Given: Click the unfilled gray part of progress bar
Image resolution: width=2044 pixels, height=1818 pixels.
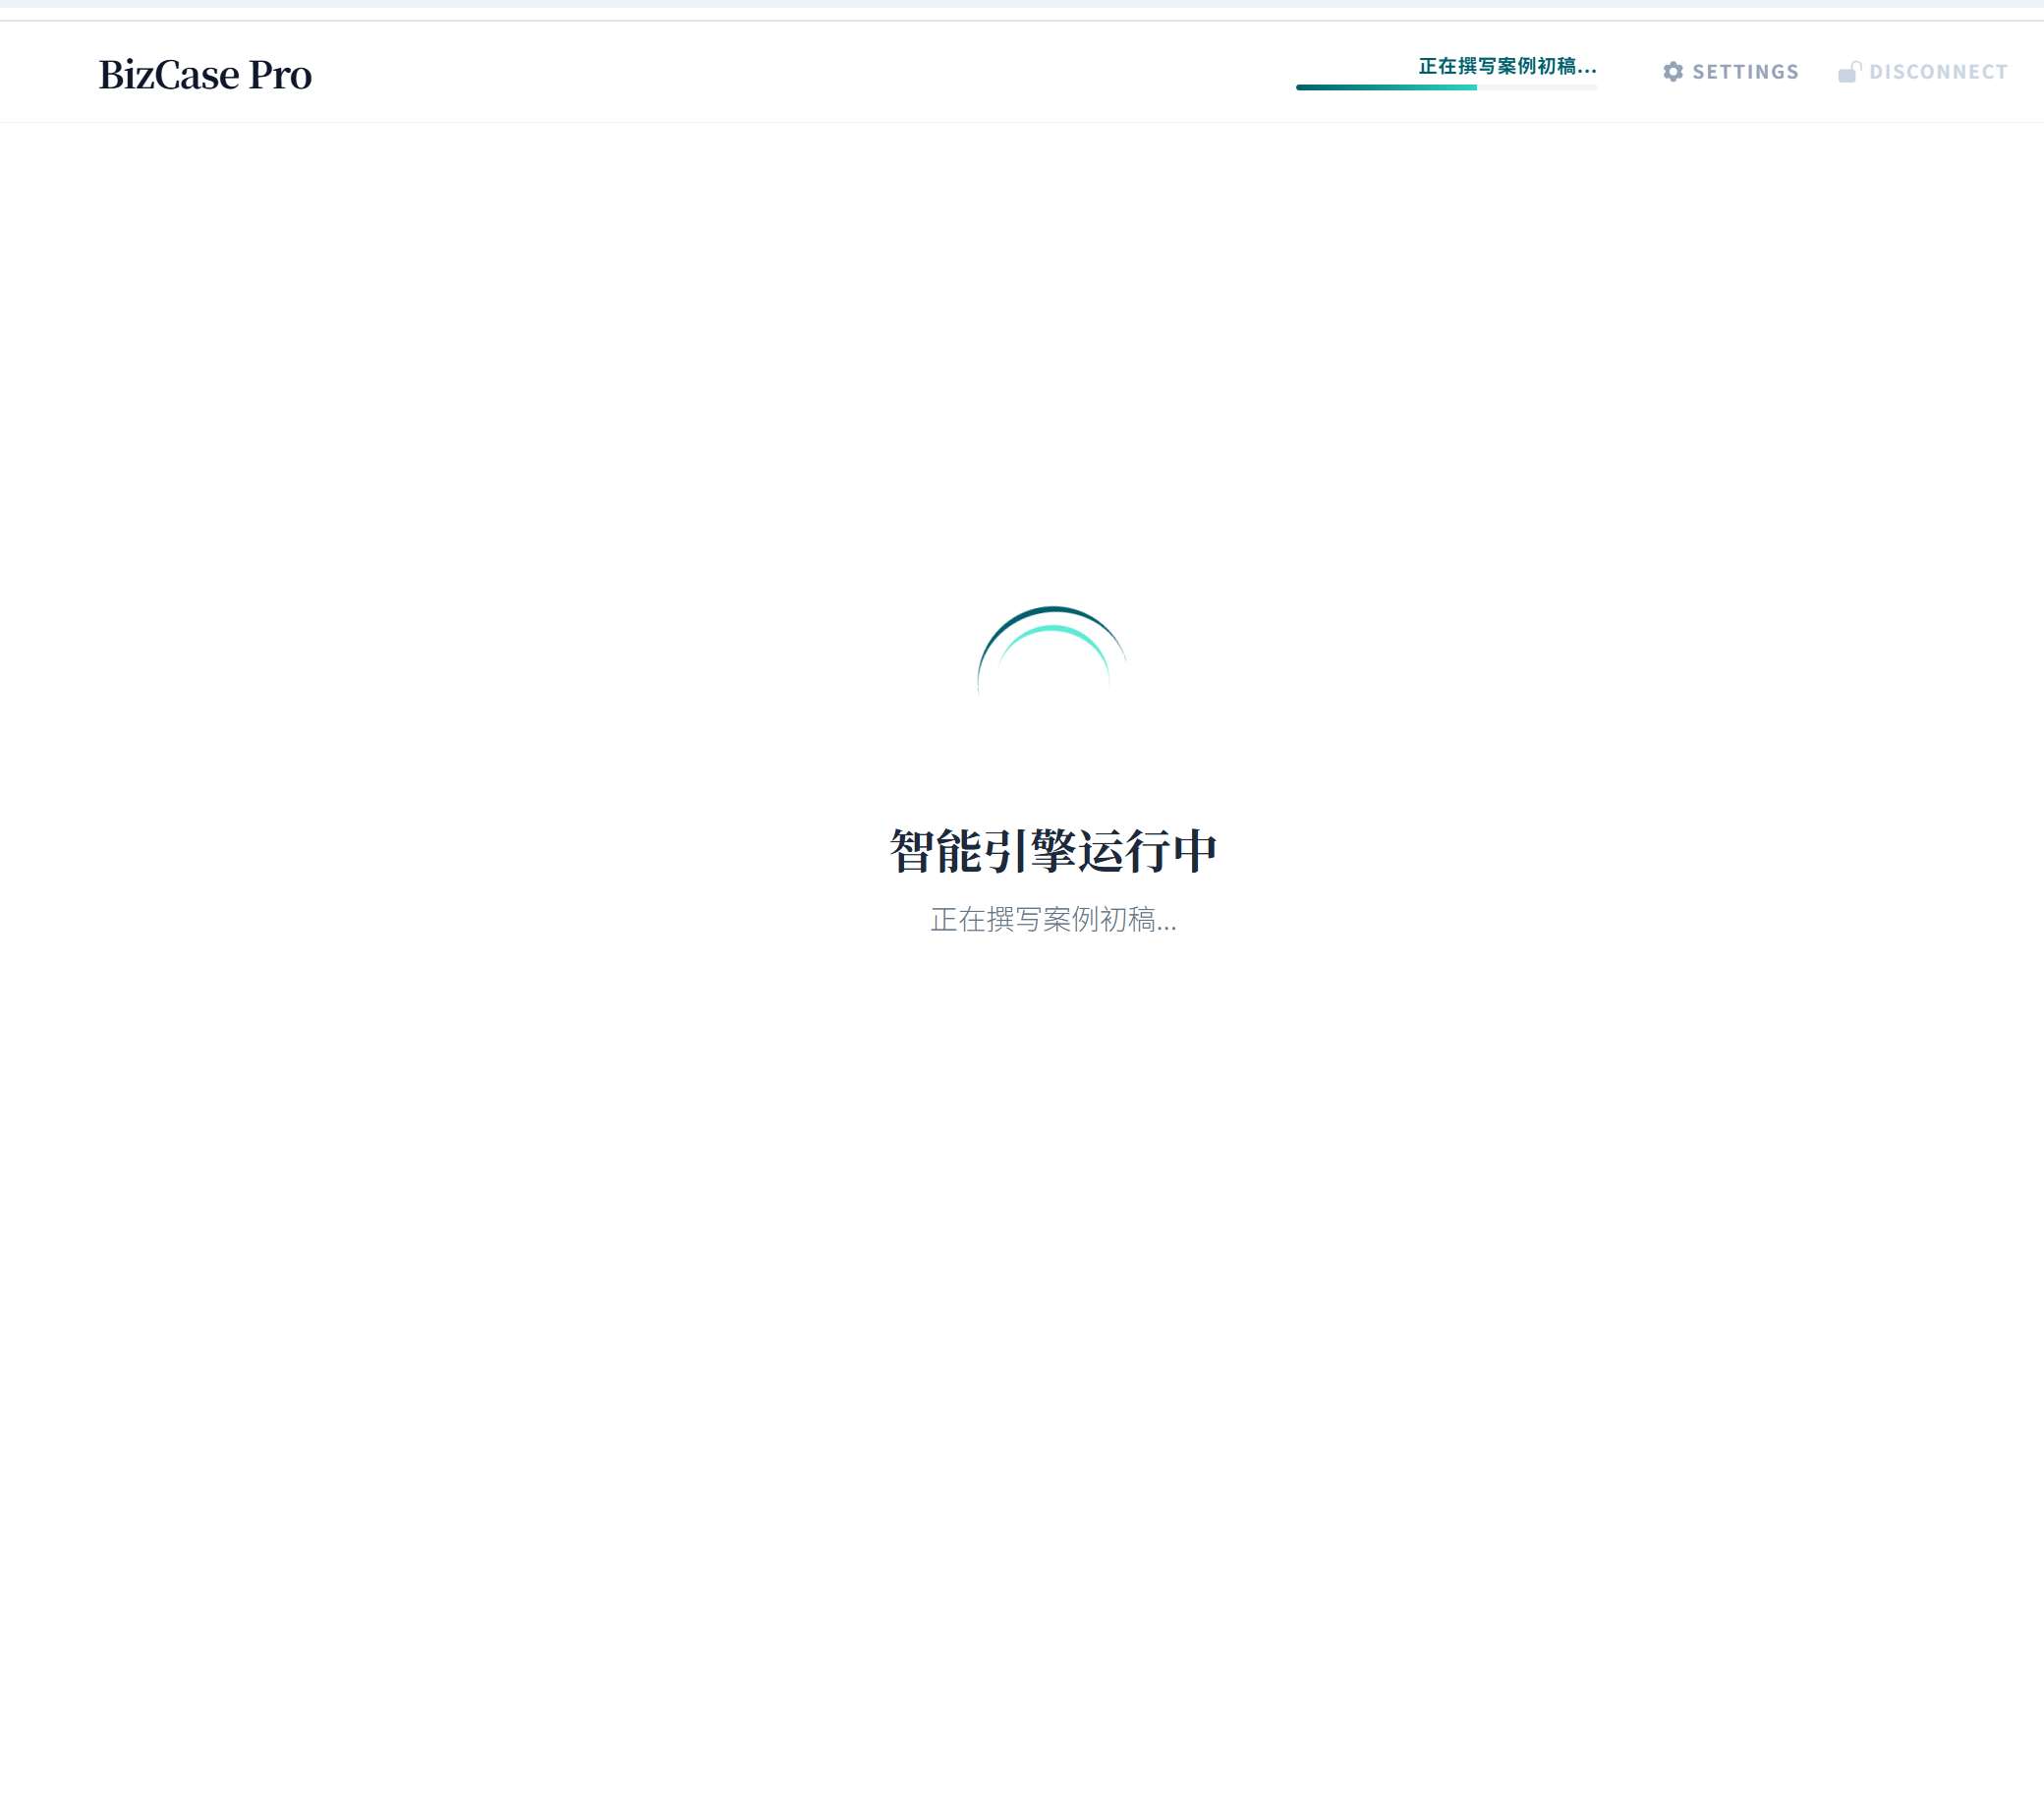Looking at the screenshot, I should pos(1537,88).
